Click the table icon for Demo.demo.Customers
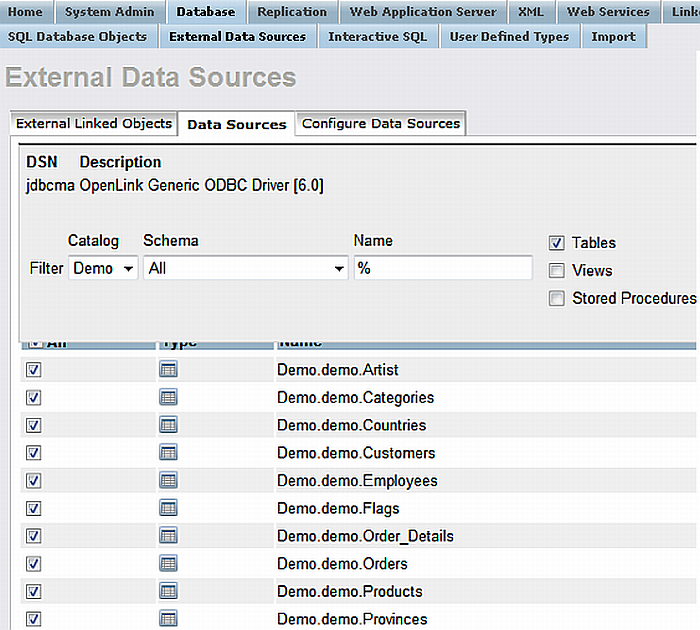 pyautogui.click(x=168, y=453)
